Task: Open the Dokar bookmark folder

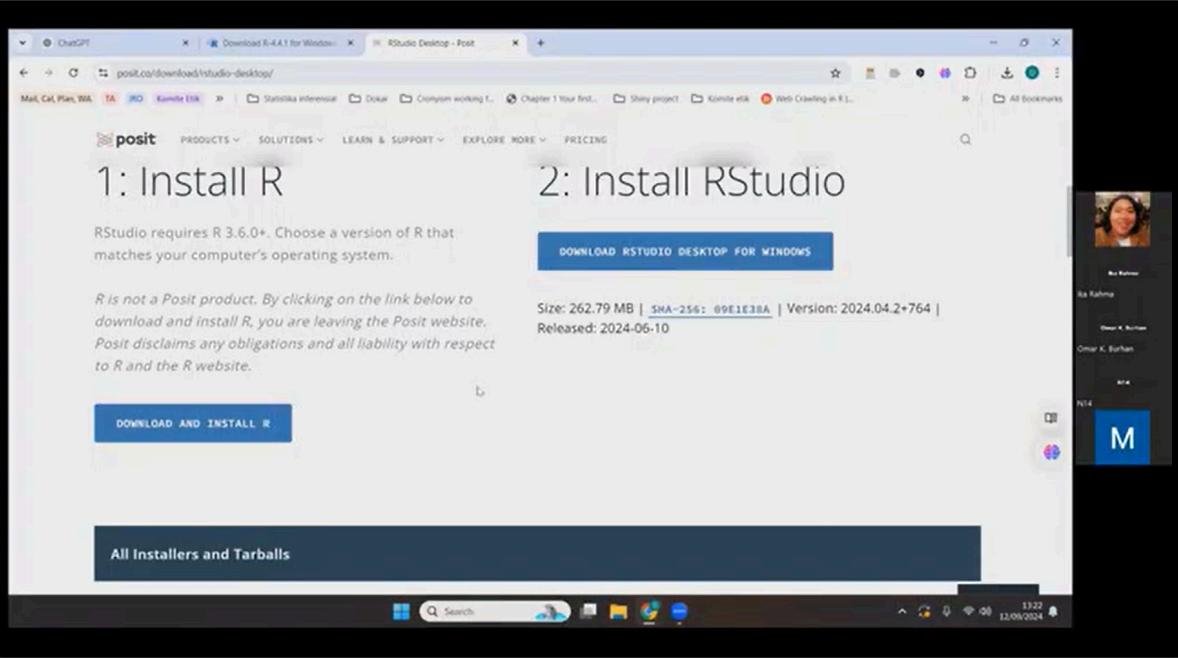Action: tap(368, 98)
